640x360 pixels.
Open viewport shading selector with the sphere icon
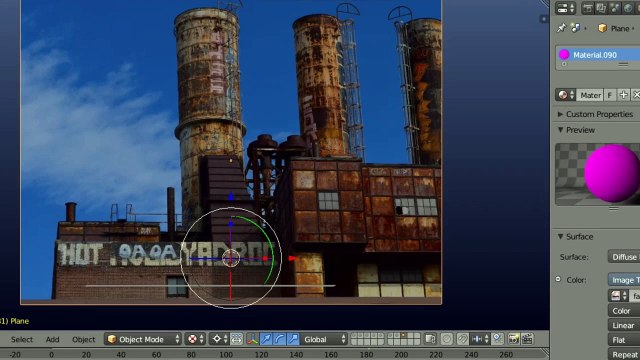(195, 339)
